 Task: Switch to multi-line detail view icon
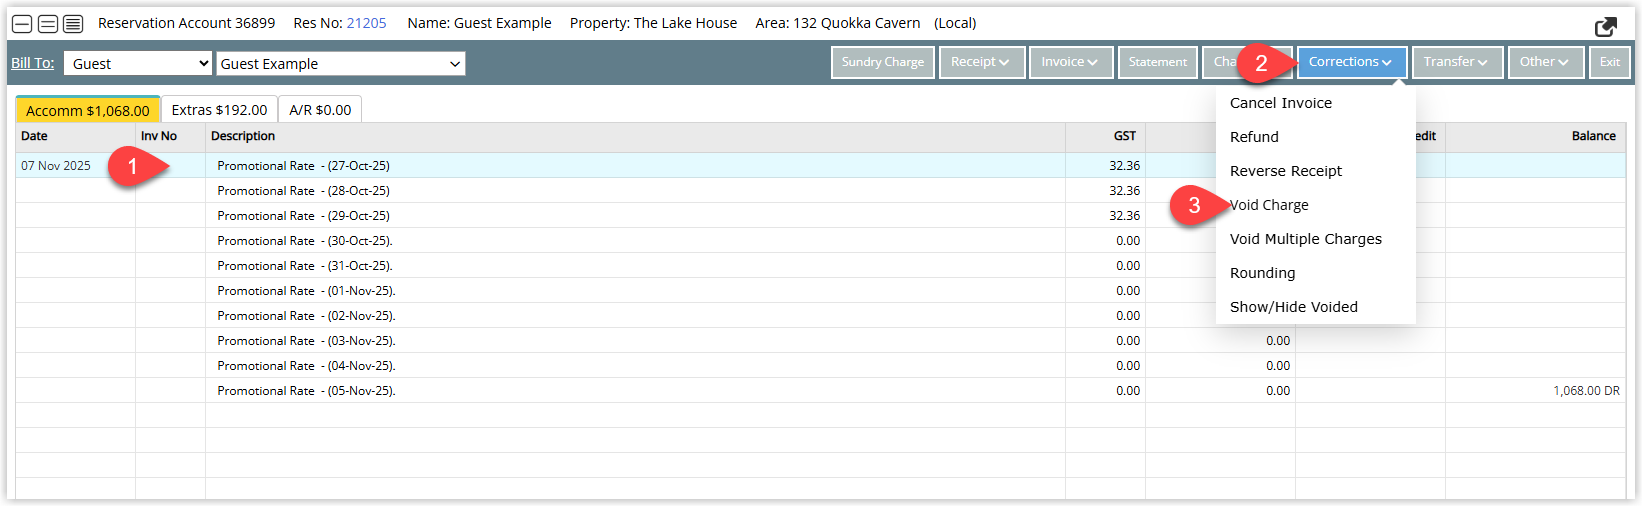[x=73, y=24]
